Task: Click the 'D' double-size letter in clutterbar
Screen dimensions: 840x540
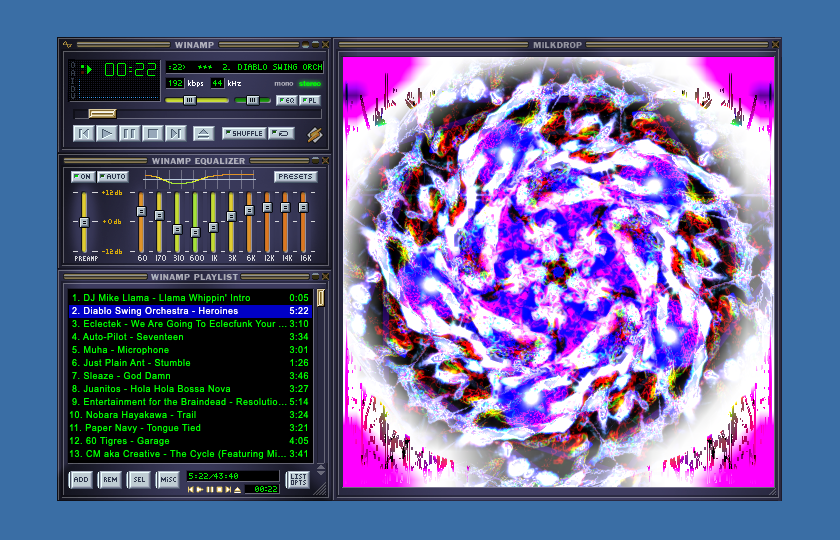Action: coord(73,88)
